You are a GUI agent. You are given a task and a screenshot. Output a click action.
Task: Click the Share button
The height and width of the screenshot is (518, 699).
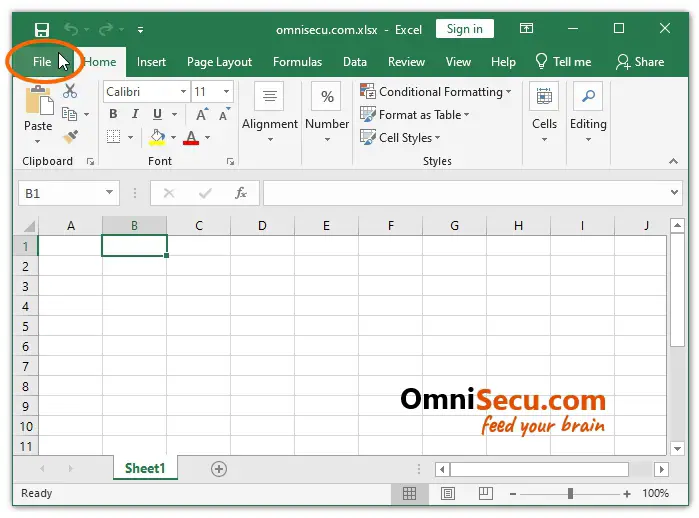[640, 62]
